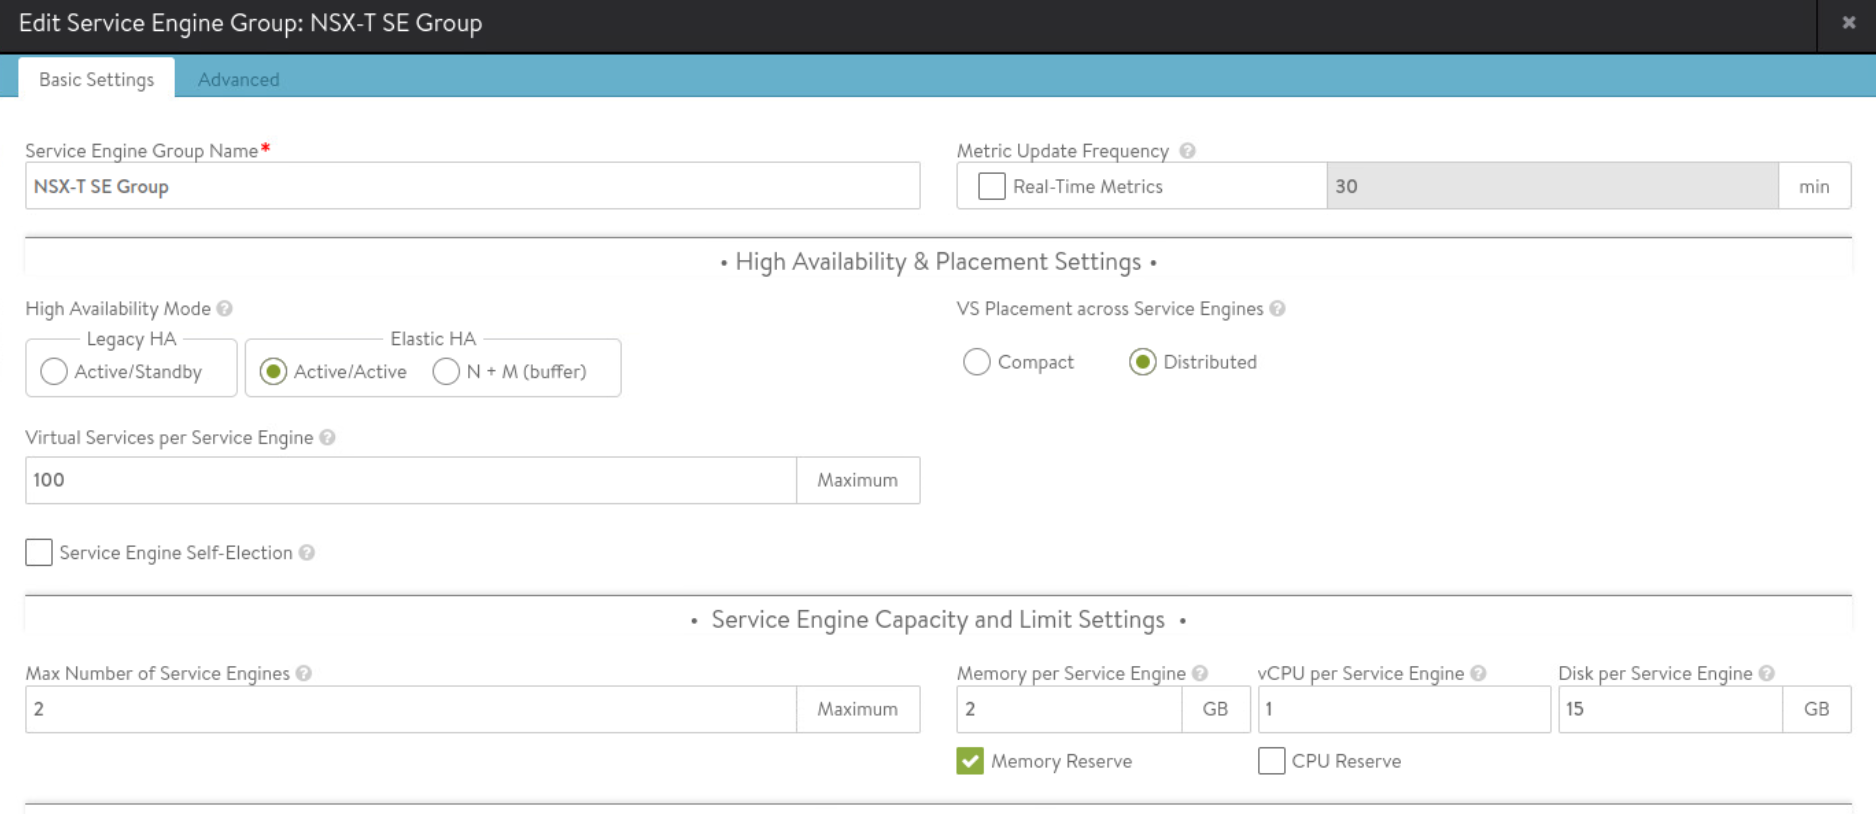Click help icon beside High Availability Mode
The width and height of the screenshot is (1876, 814).
click(x=225, y=309)
